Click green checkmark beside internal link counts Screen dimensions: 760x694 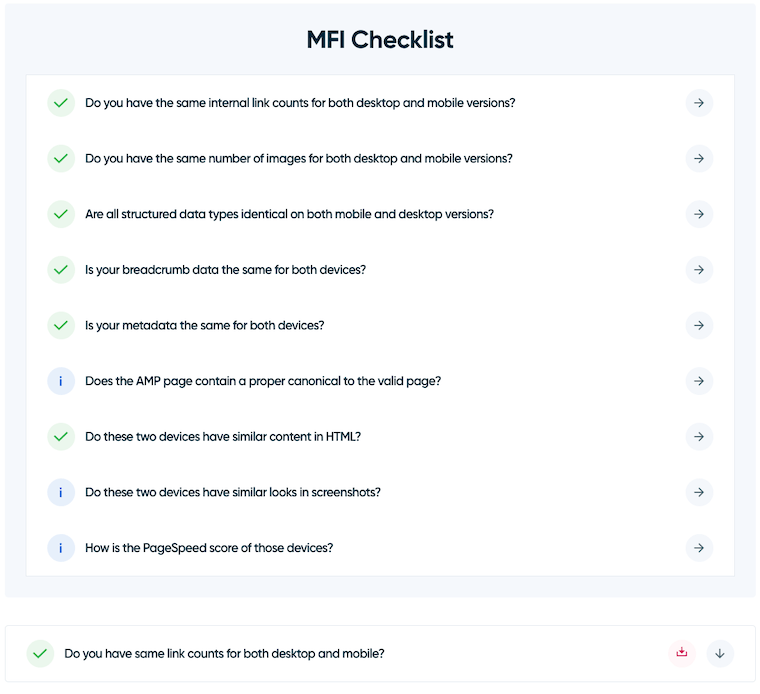coord(61,103)
